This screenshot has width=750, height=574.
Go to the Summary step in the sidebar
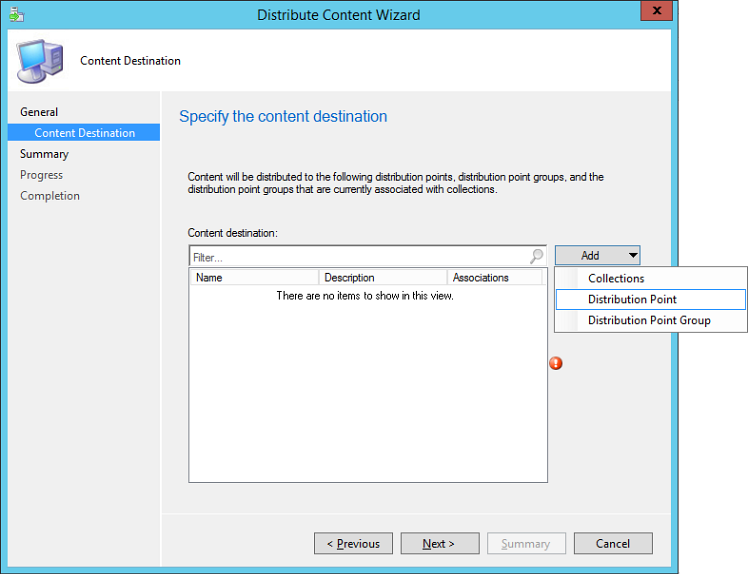44,154
